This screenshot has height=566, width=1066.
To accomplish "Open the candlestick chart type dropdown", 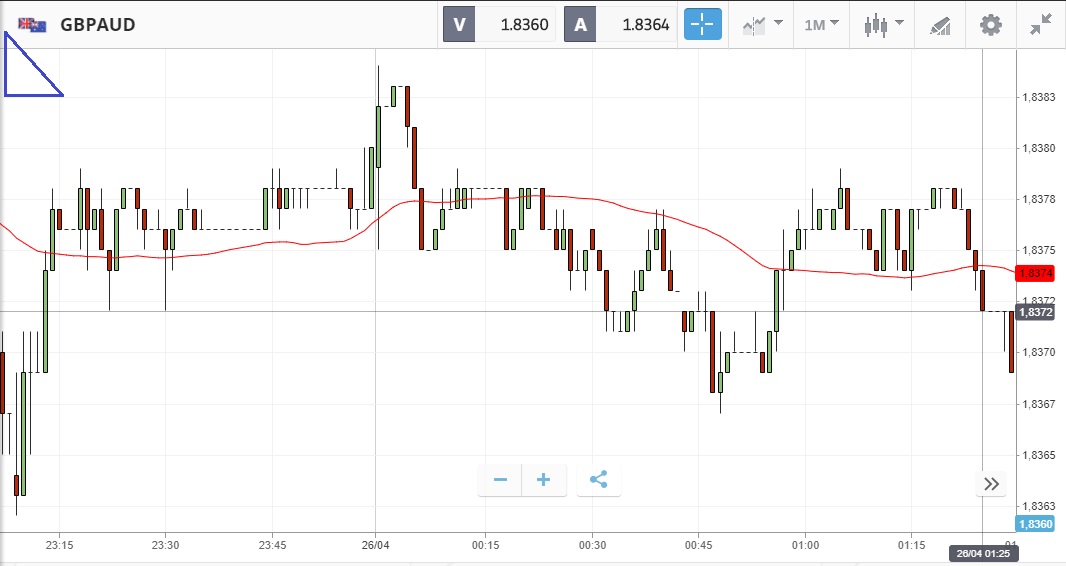I will coord(883,24).
